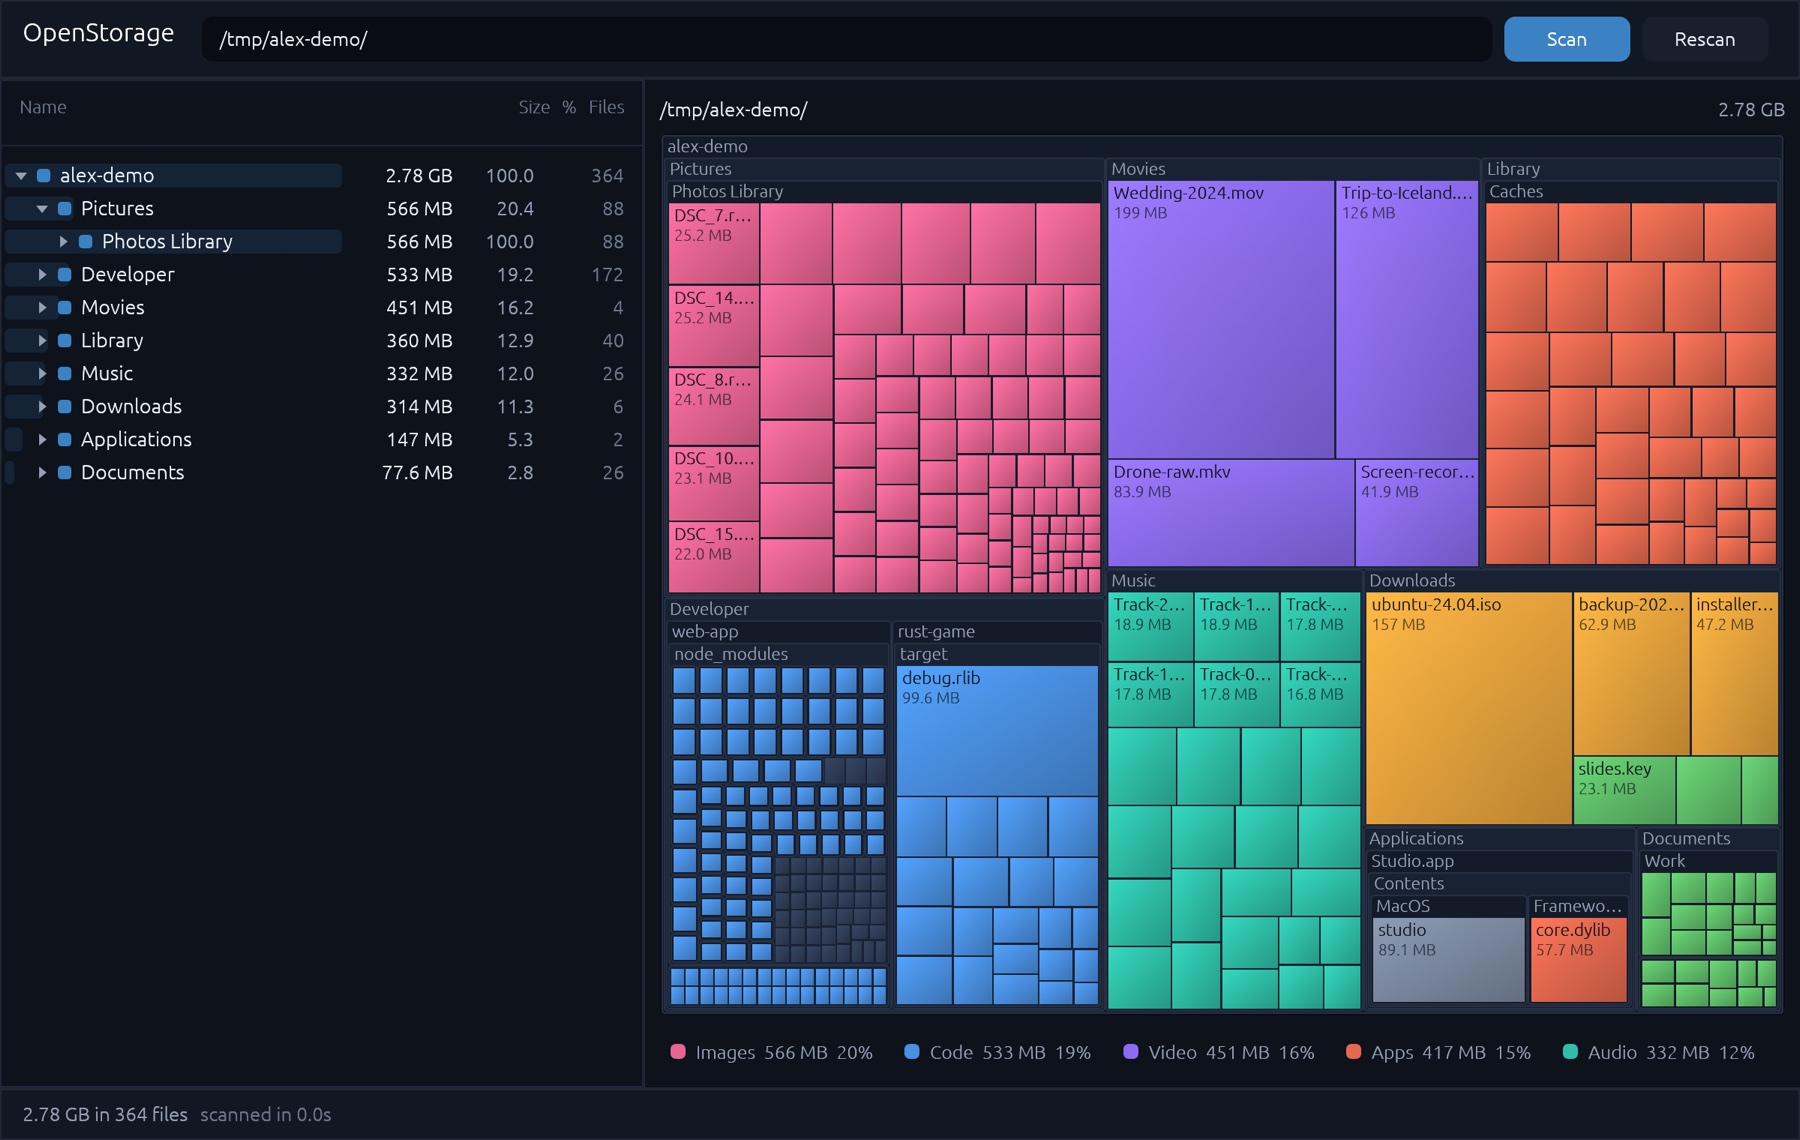Image resolution: width=1800 pixels, height=1140 pixels.
Task: Expand the Movies folder arrow
Action: 42,308
